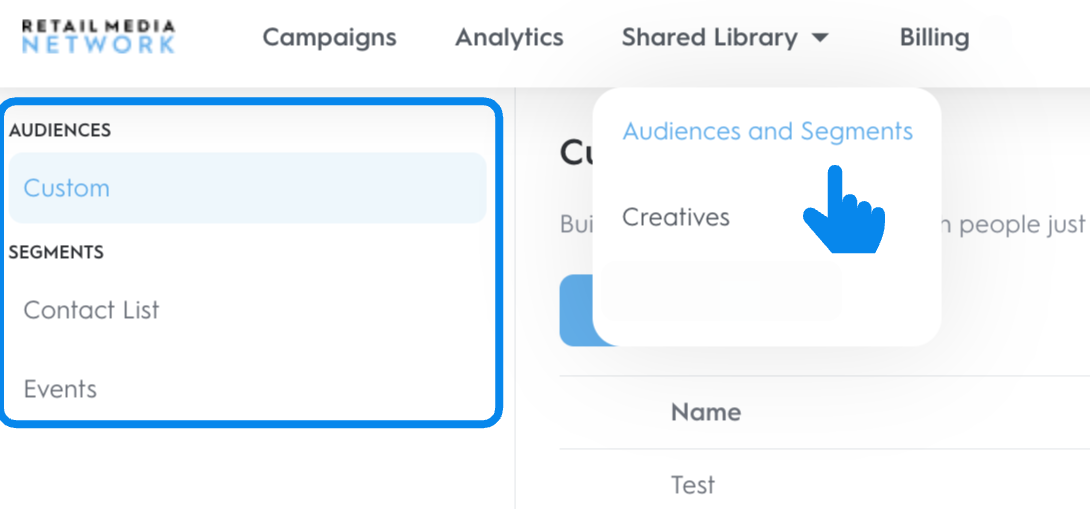Click the partially hidden page heading
The image size is (1090, 509).
[576, 153]
